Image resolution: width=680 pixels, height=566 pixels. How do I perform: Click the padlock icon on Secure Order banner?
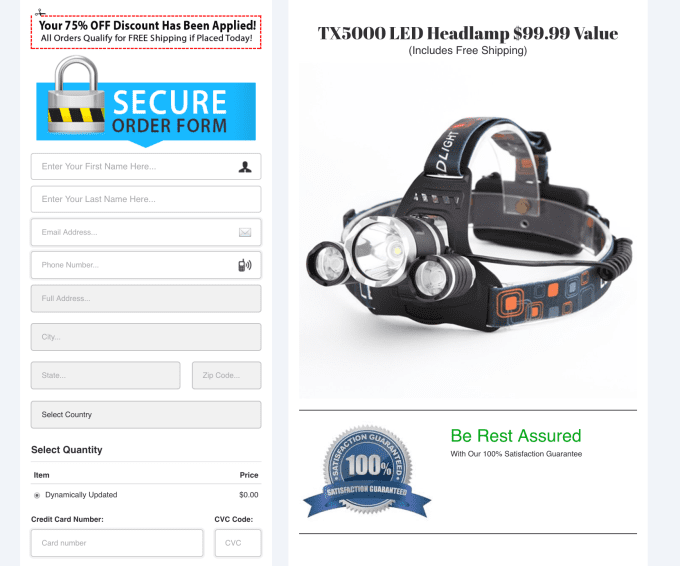pyautogui.click(x=76, y=94)
